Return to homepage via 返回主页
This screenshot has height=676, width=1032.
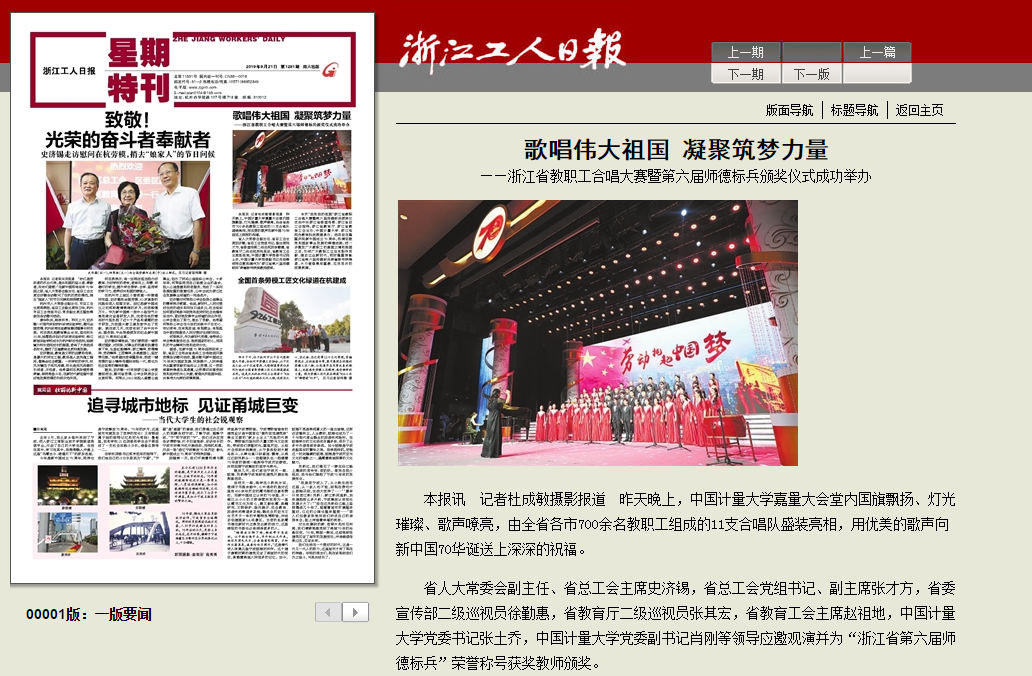pos(919,110)
